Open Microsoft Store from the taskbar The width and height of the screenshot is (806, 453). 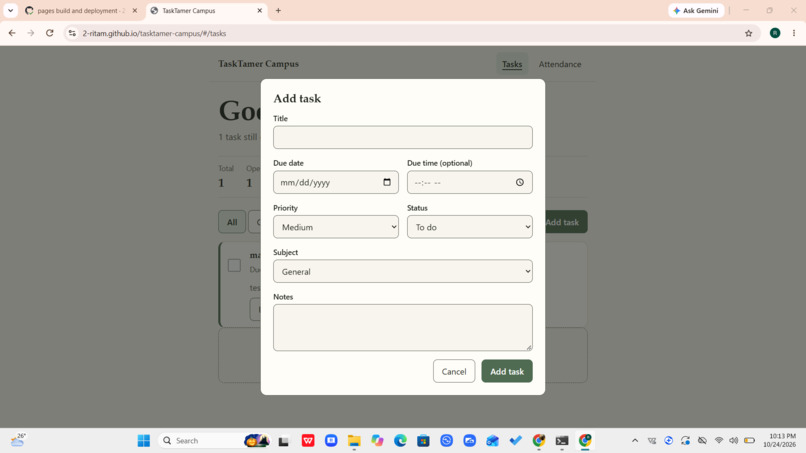click(423, 441)
